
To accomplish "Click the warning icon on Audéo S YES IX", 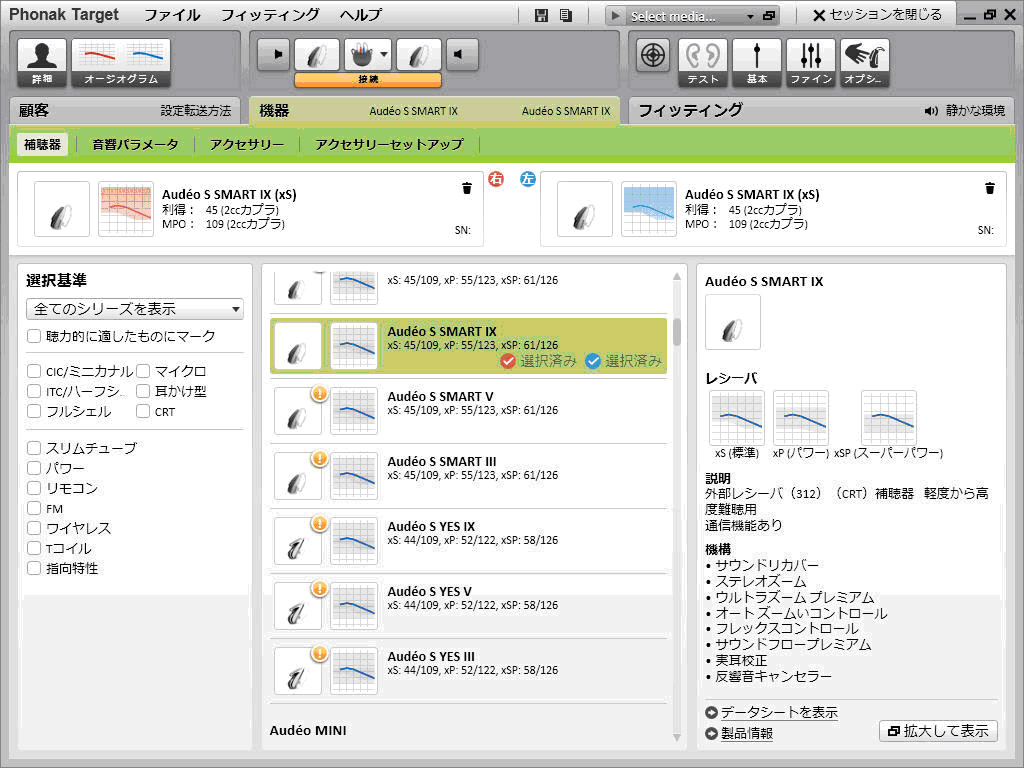I will click(319, 523).
